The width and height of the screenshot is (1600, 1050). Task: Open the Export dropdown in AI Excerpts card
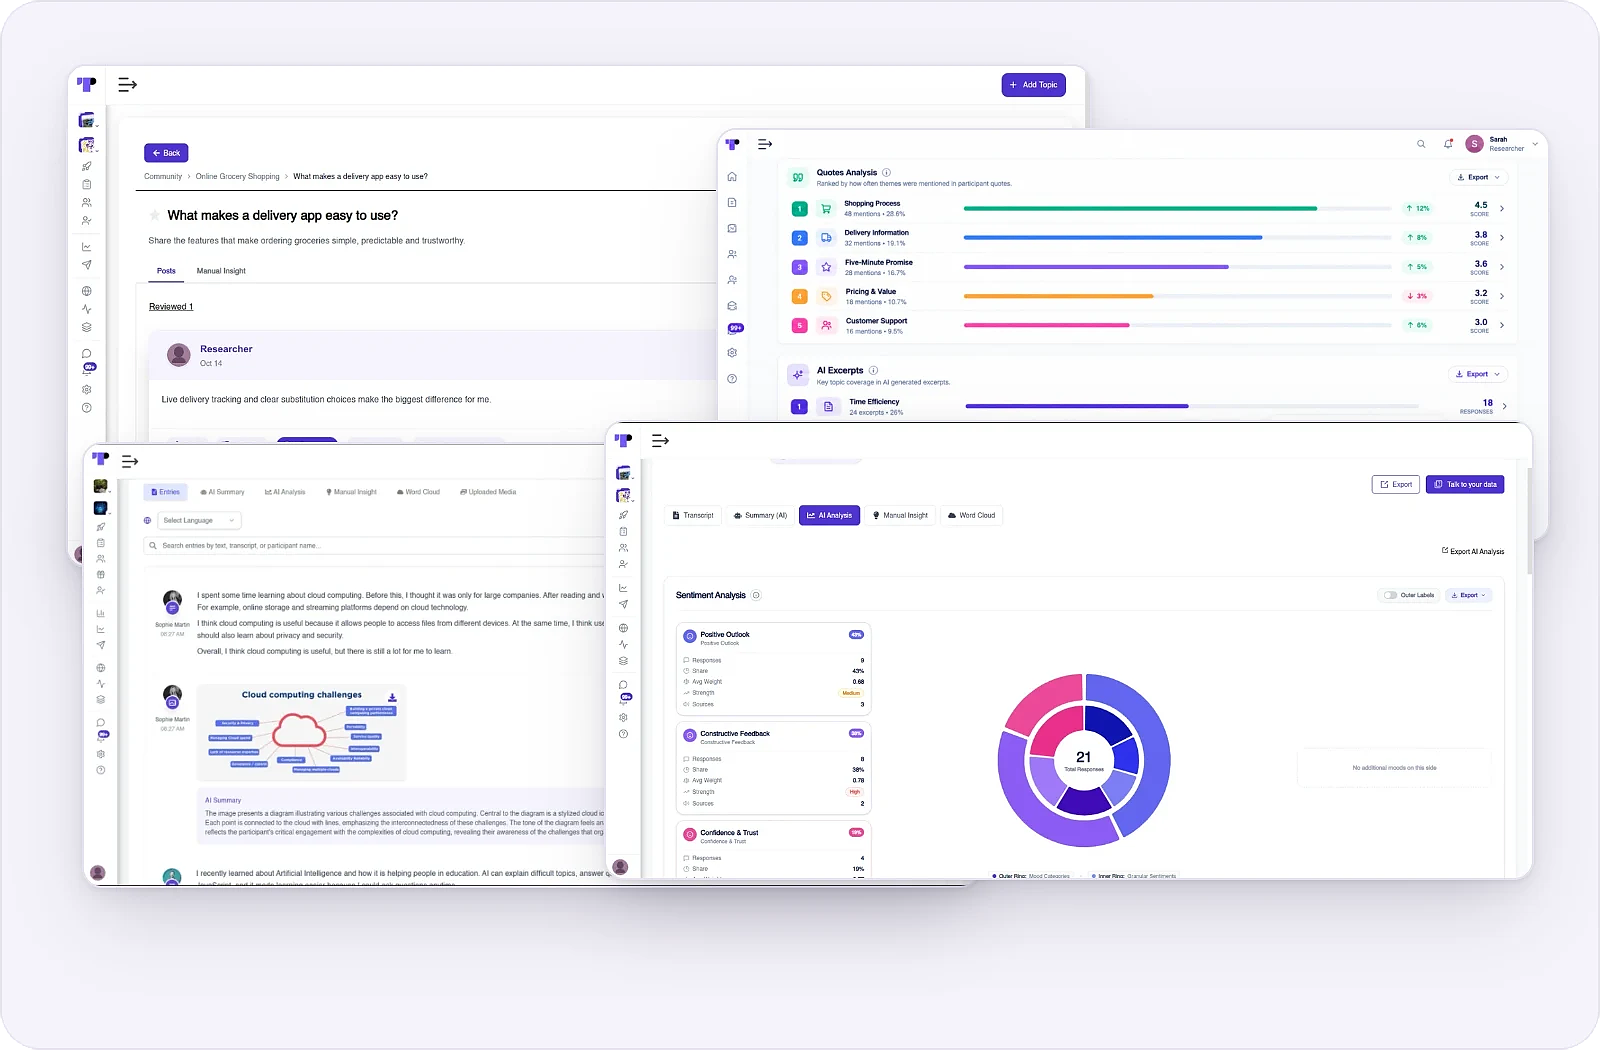(1478, 374)
